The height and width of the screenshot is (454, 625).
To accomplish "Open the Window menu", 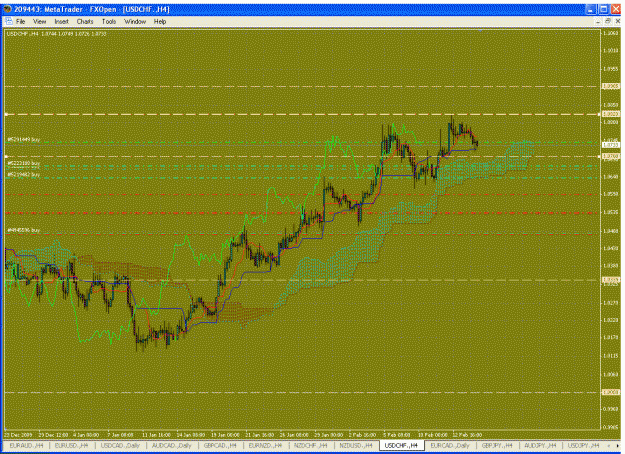I will 135,22.
